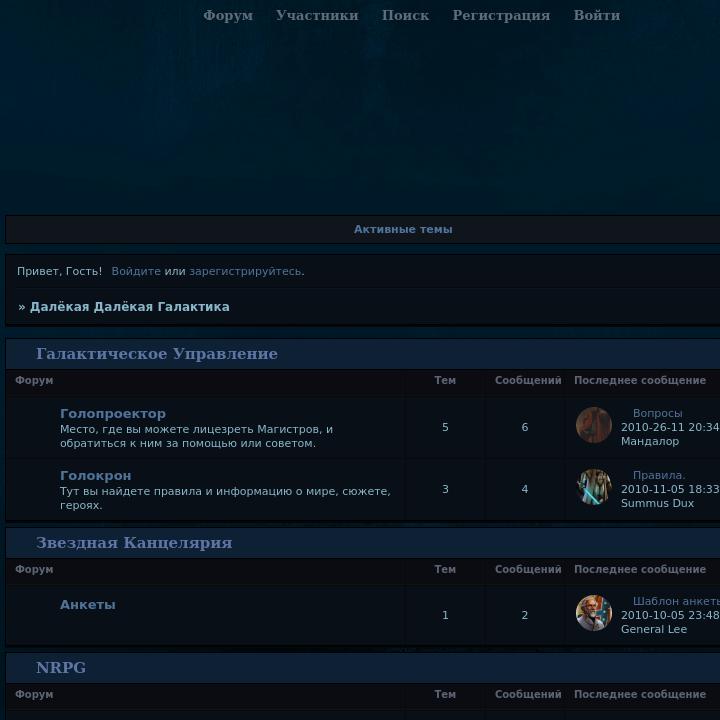Open Галактическое Управление category heading

tap(157, 354)
